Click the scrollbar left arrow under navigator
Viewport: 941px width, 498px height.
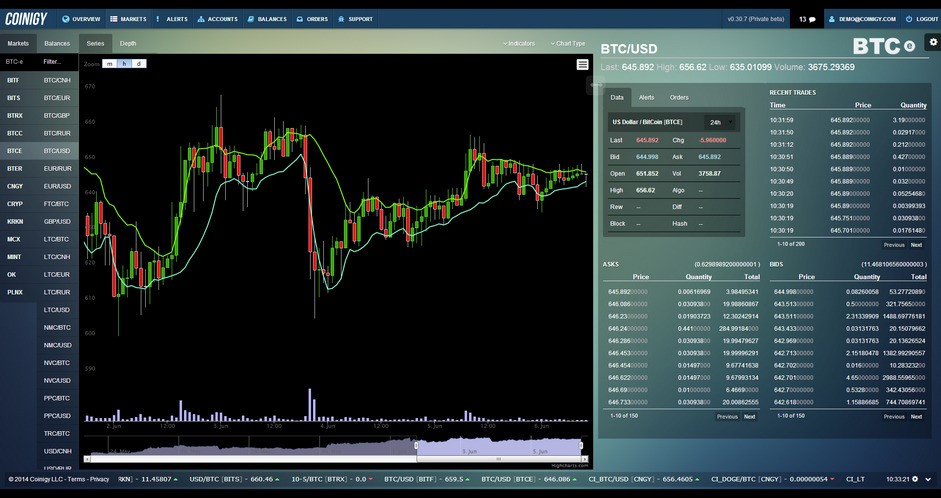click(x=87, y=459)
